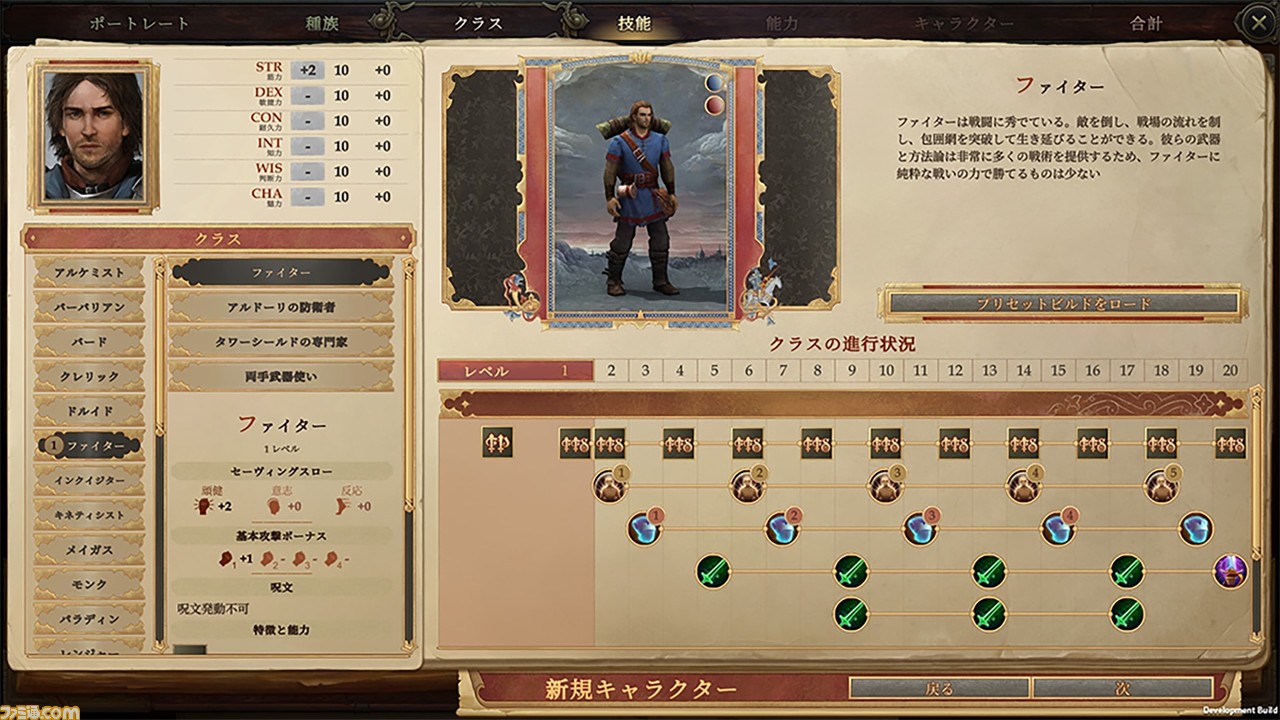1280x720 pixels.
Task: Select level 10 in the class progression
Action: point(886,371)
